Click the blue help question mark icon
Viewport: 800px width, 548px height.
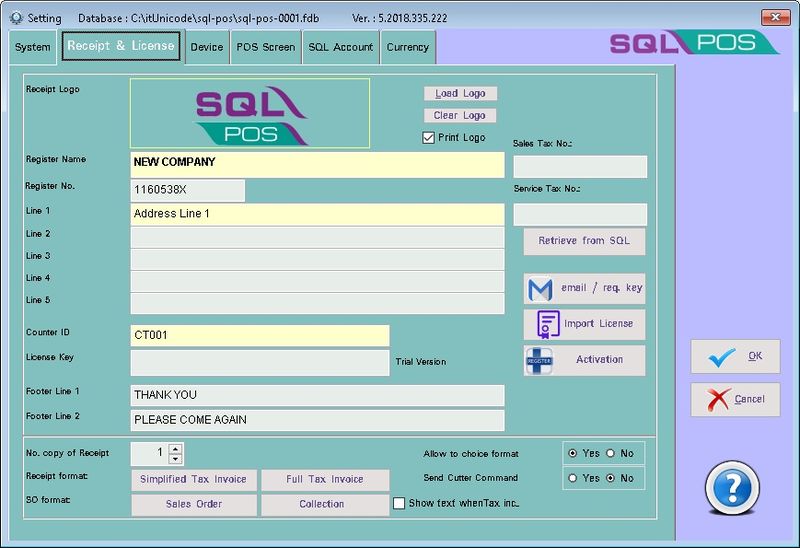(x=733, y=488)
